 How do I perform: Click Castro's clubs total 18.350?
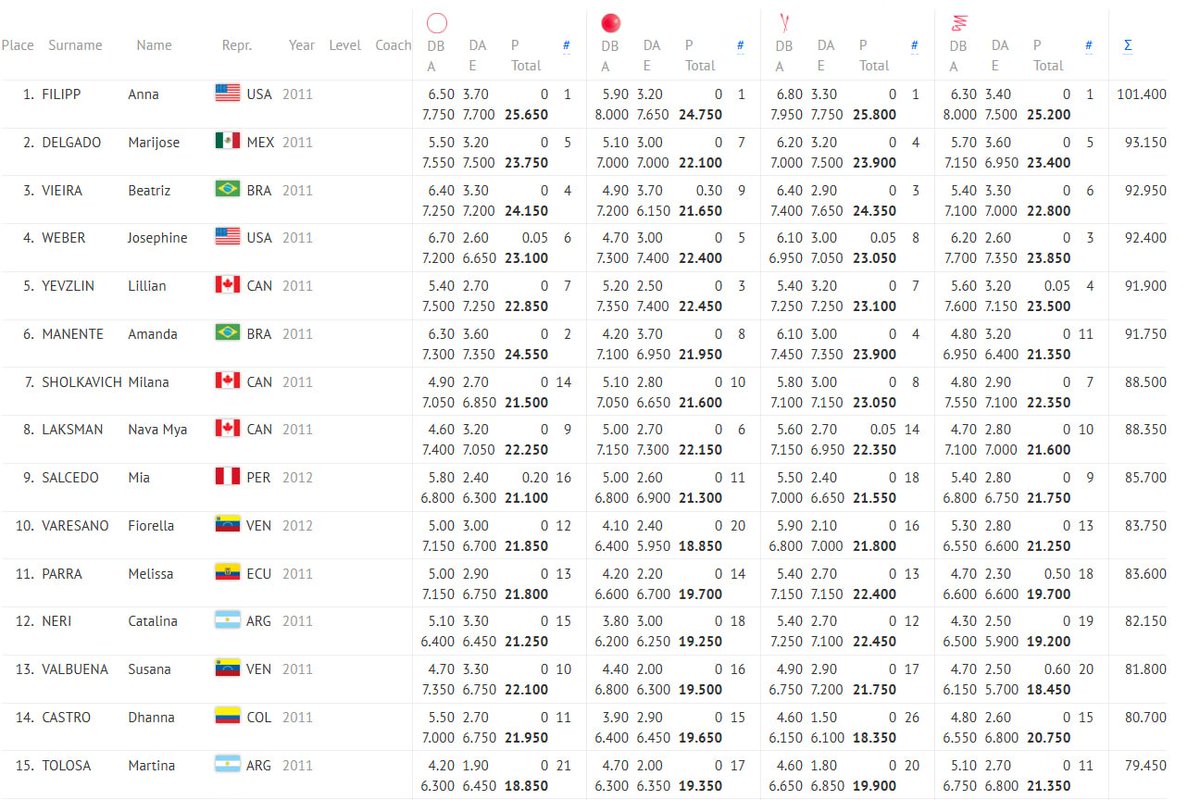pyautogui.click(x=875, y=738)
